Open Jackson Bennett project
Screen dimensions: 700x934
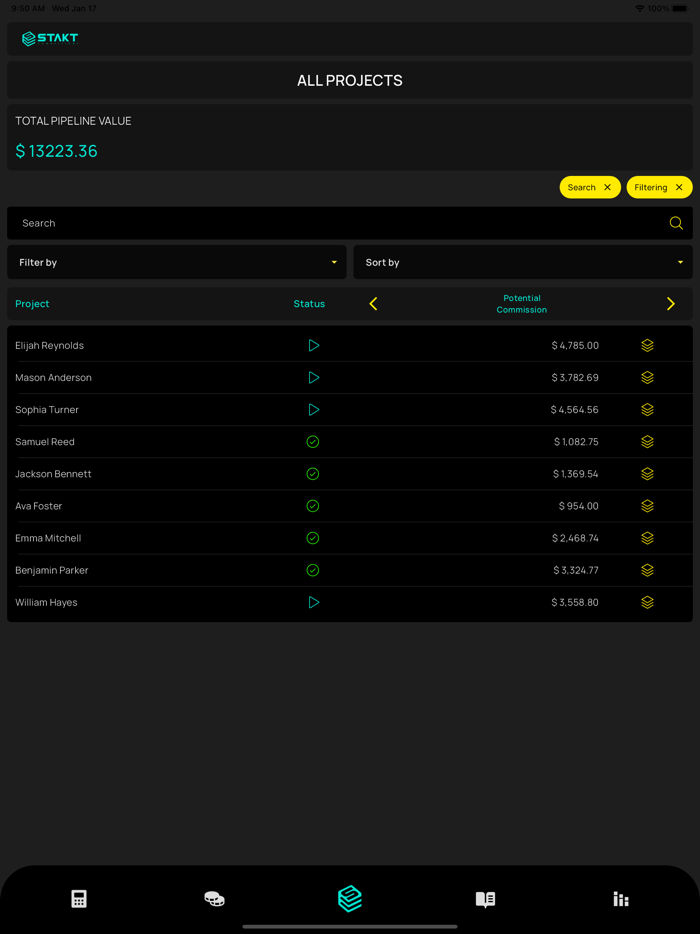coord(54,474)
